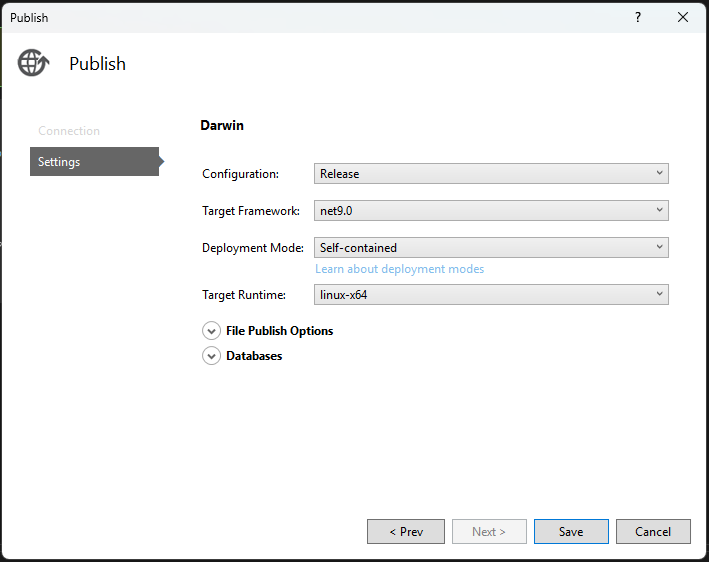Click the question mark help button
Image resolution: width=709 pixels, height=562 pixels.
pos(638,17)
